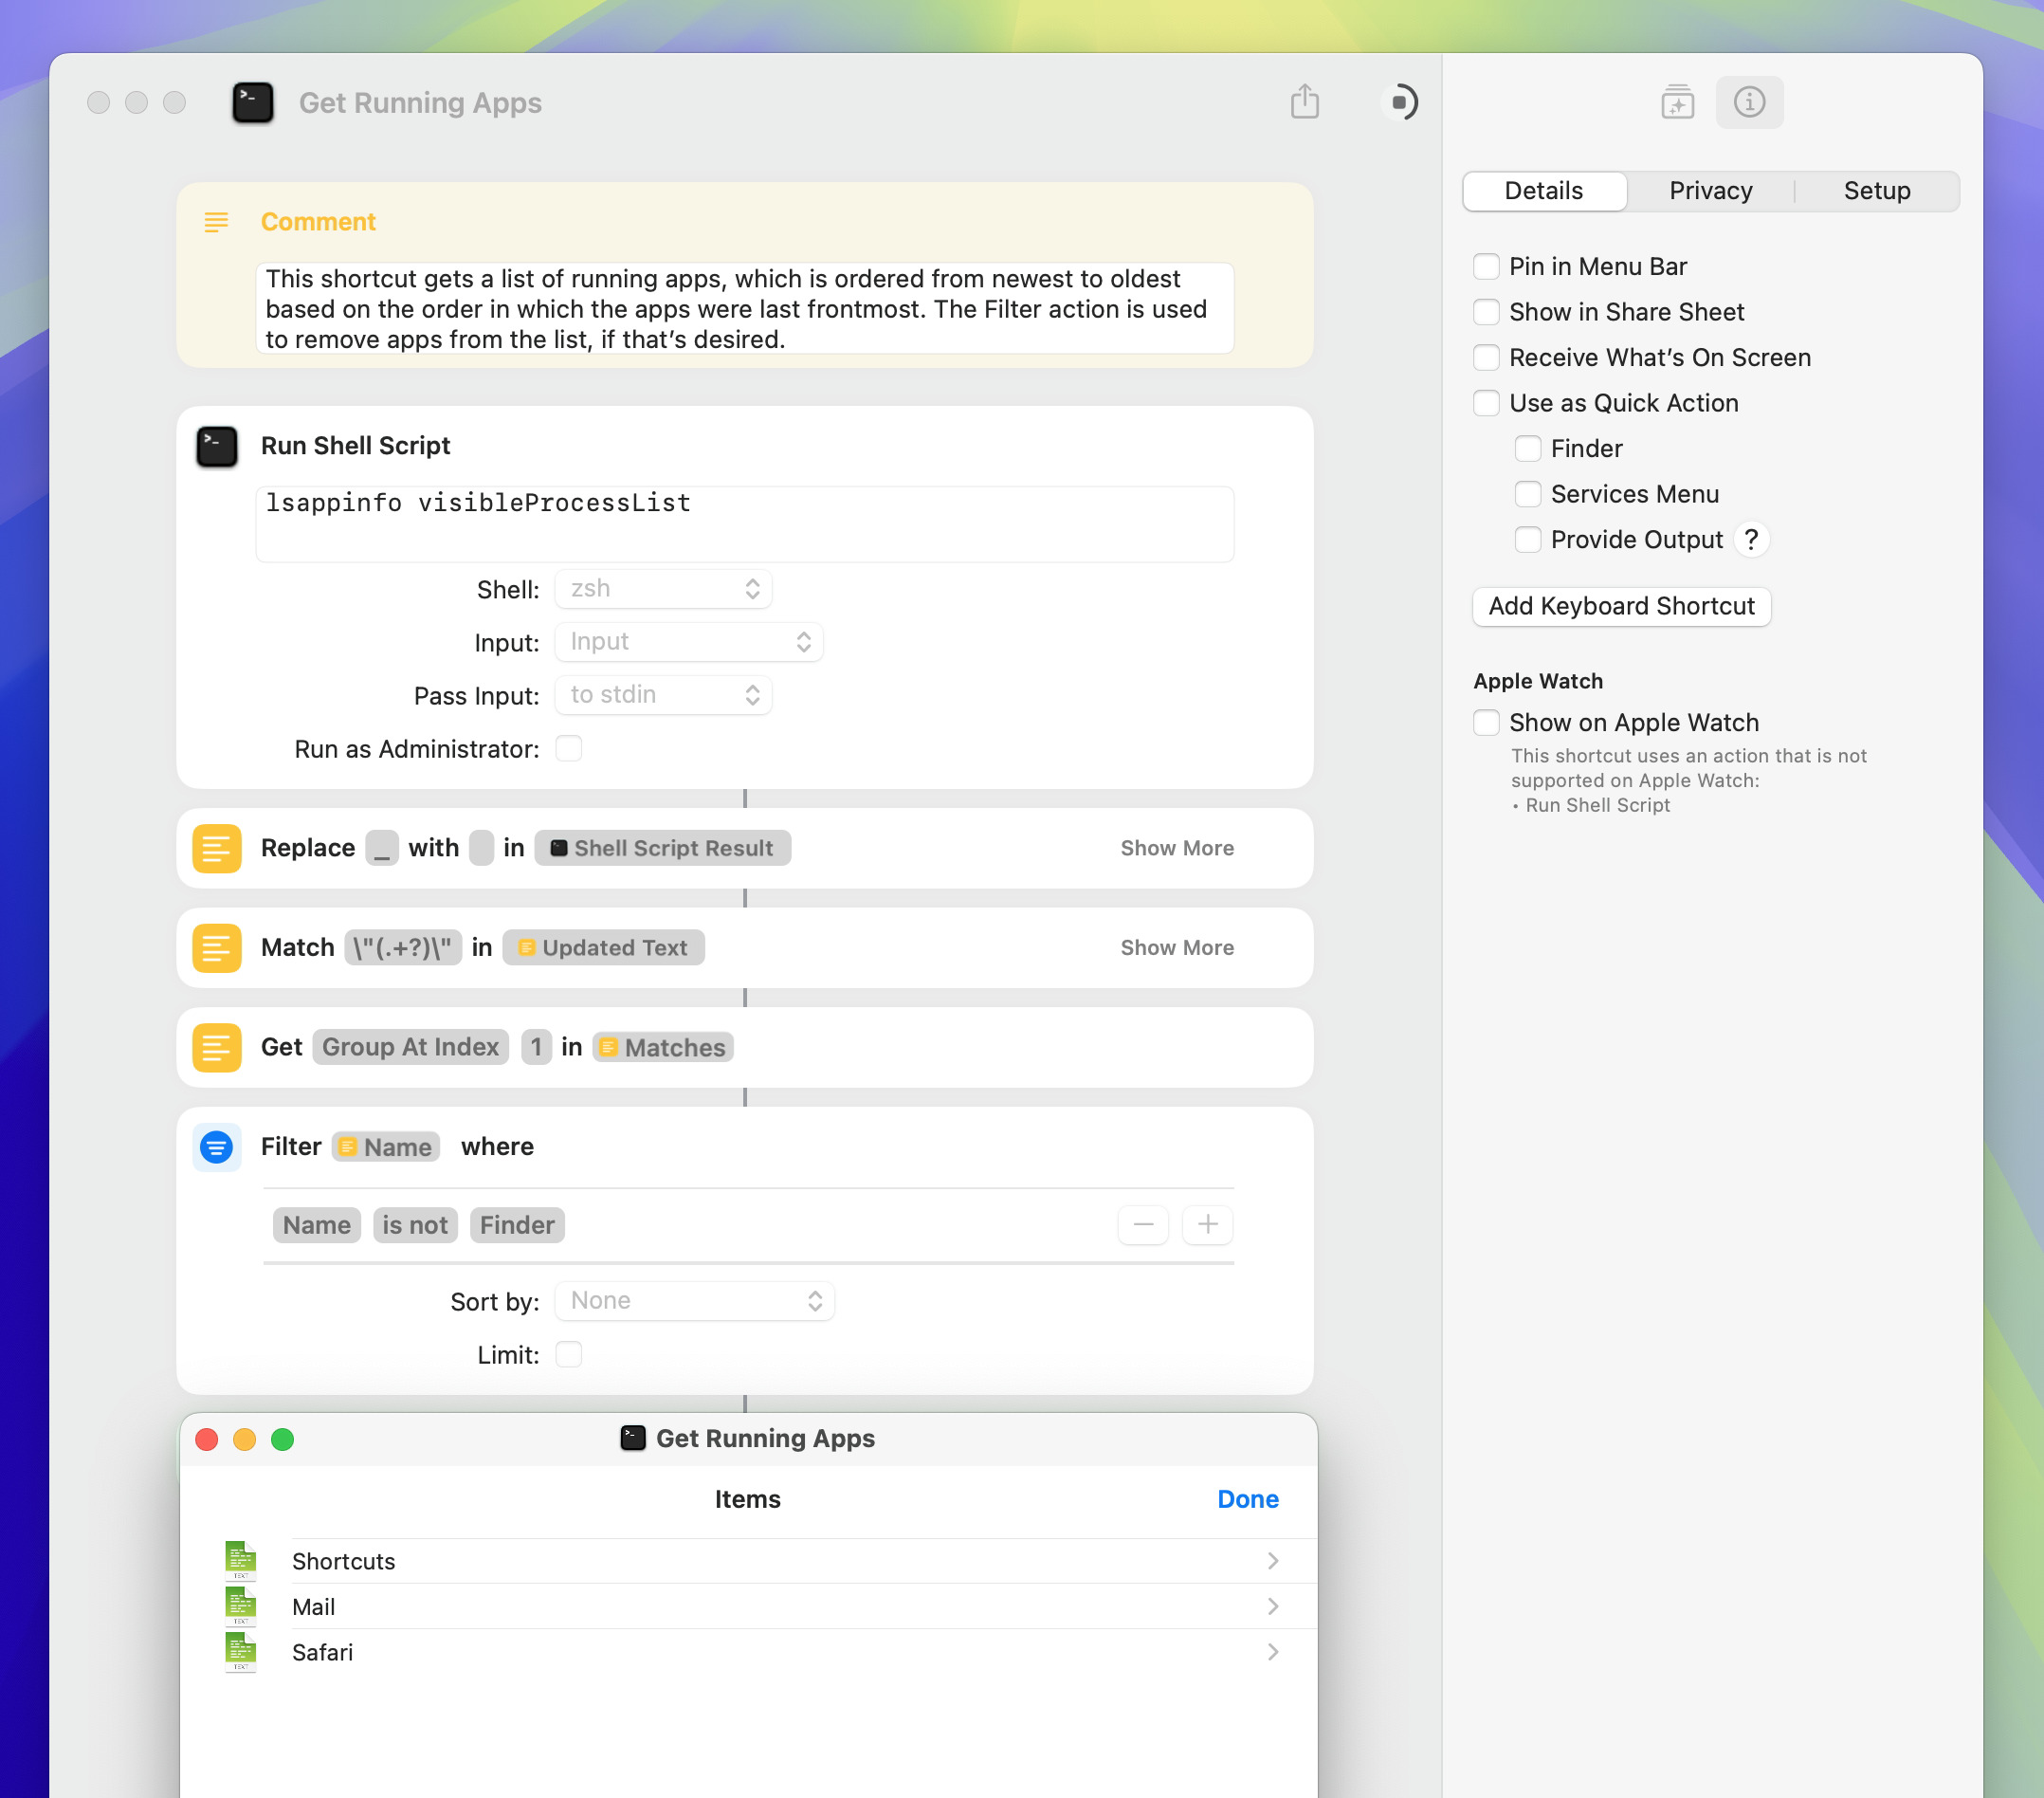Viewport: 2044px width, 1798px height.
Task: Remove the filter condition with the minus button
Action: [x=1143, y=1224]
